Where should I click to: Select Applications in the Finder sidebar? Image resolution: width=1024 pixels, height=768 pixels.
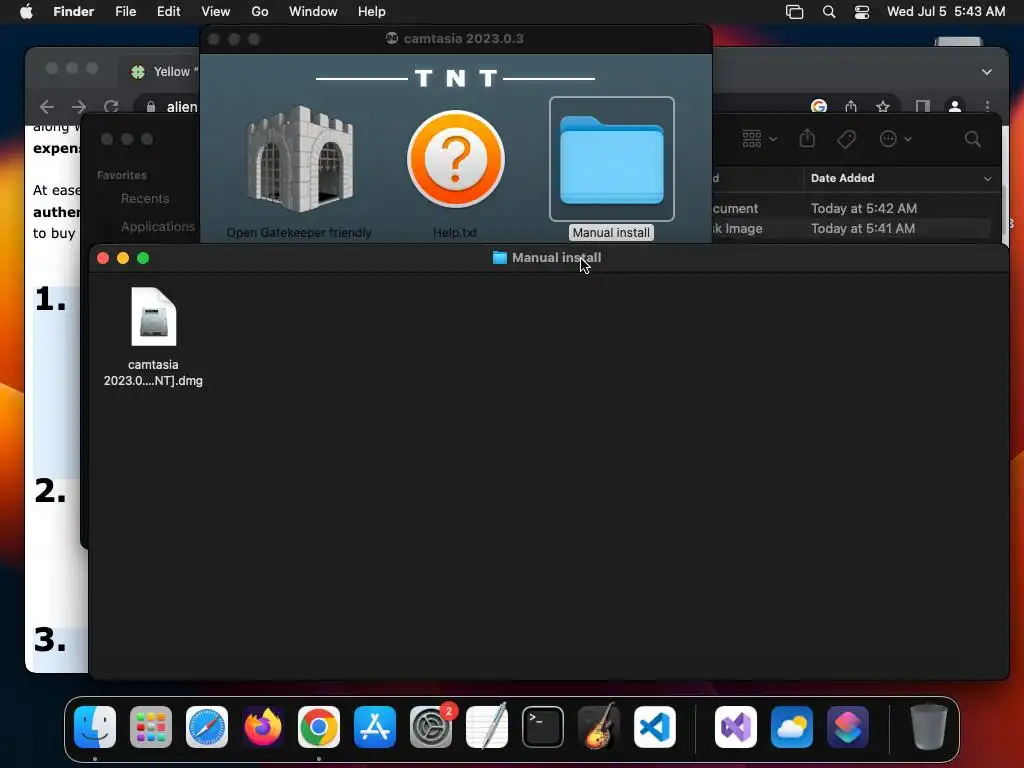(x=158, y=227)
